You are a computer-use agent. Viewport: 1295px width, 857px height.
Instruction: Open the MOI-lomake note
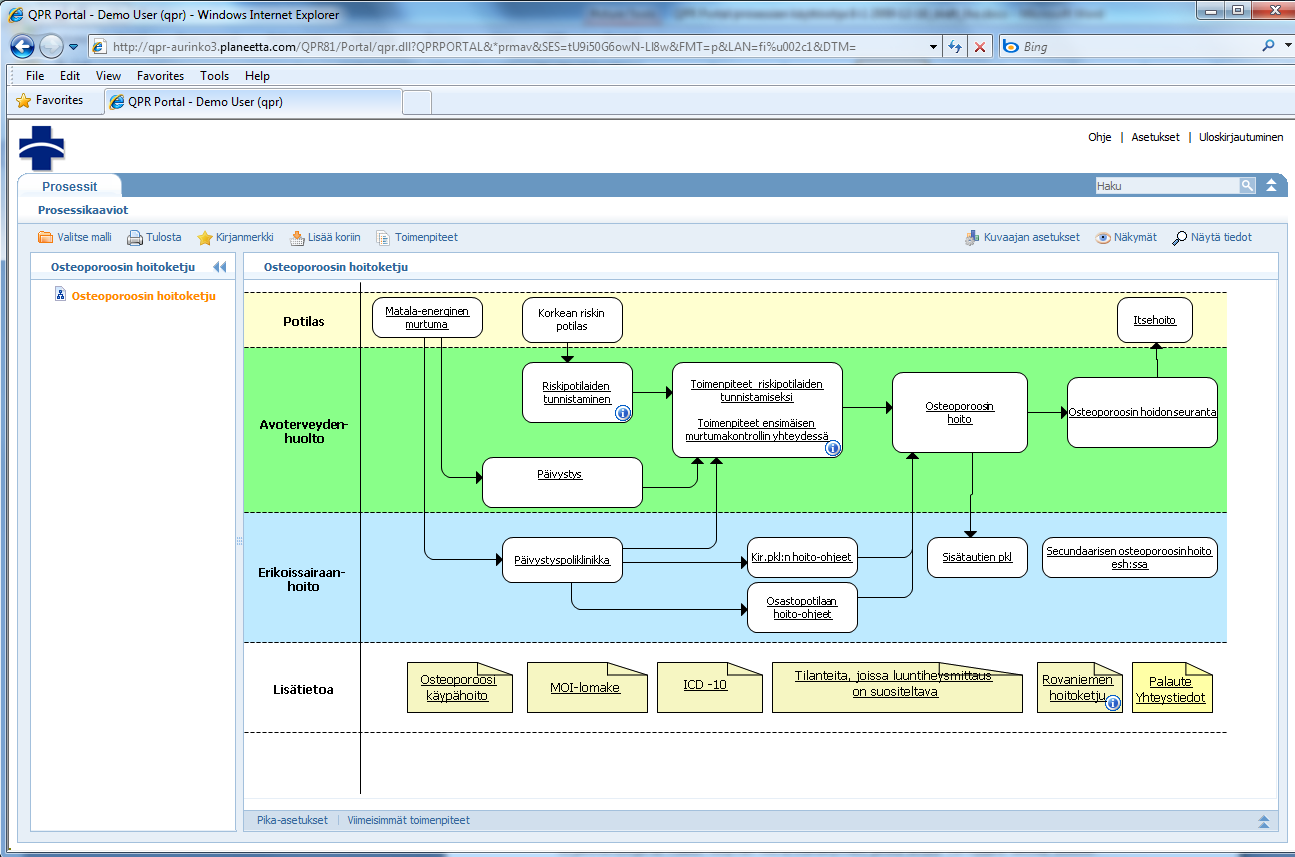[x=585, y=688]
